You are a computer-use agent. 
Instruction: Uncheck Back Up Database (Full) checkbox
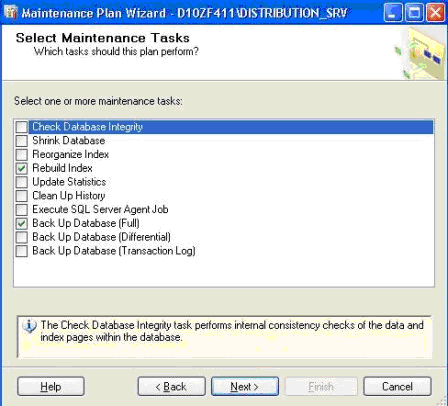click(x=22, y=223)
